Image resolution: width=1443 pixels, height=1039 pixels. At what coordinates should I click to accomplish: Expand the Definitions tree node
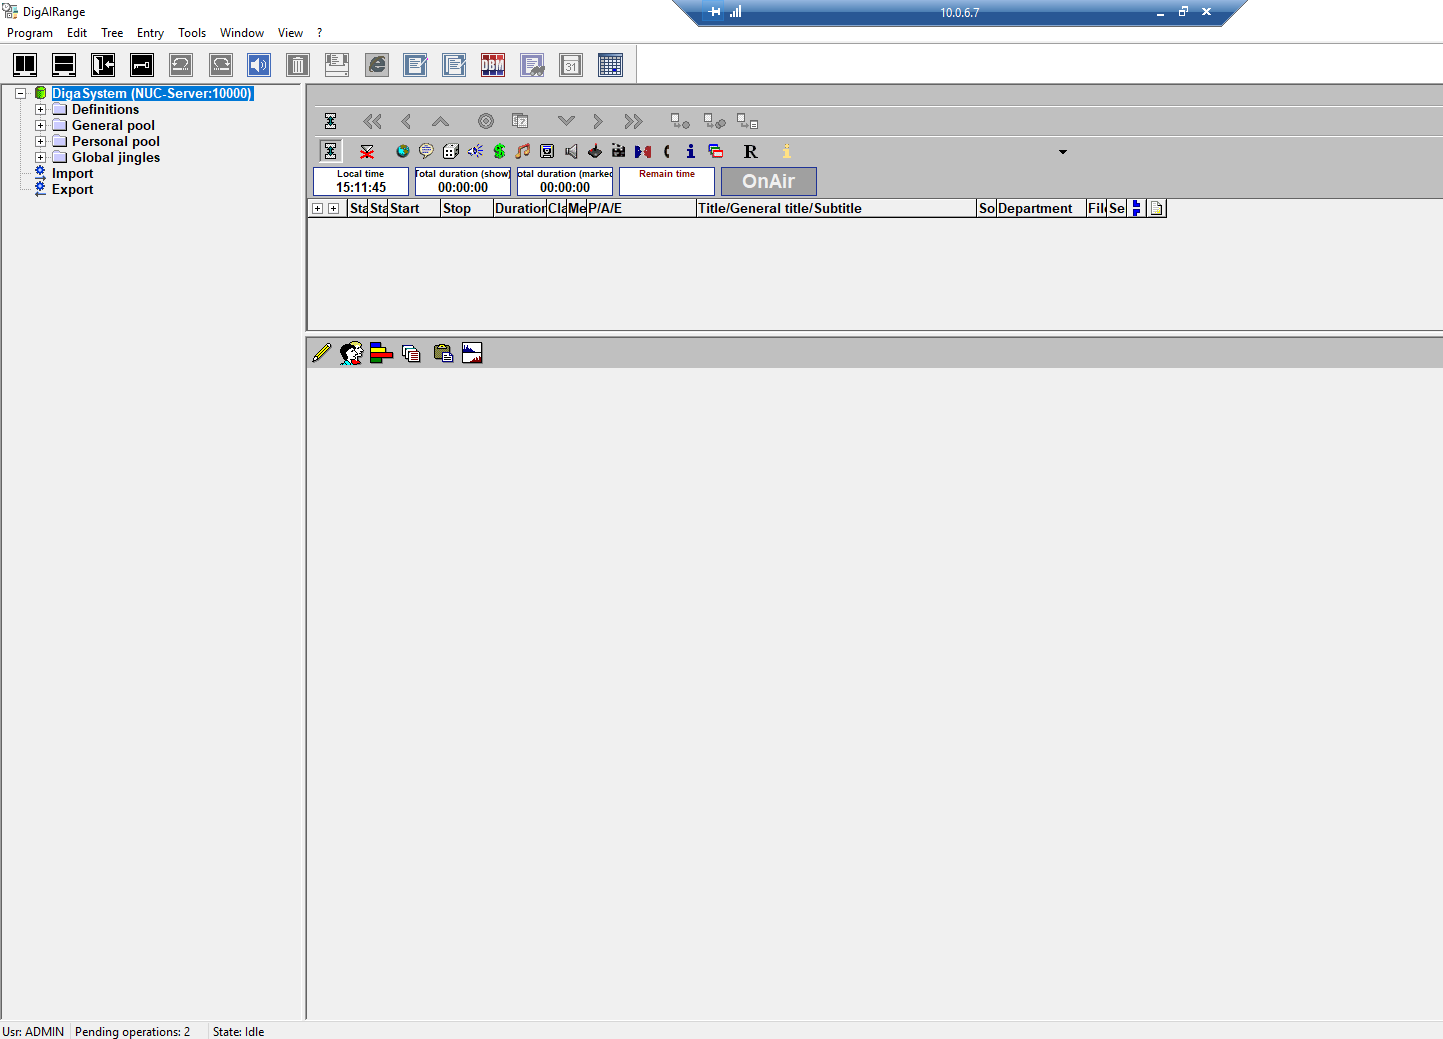41,110
